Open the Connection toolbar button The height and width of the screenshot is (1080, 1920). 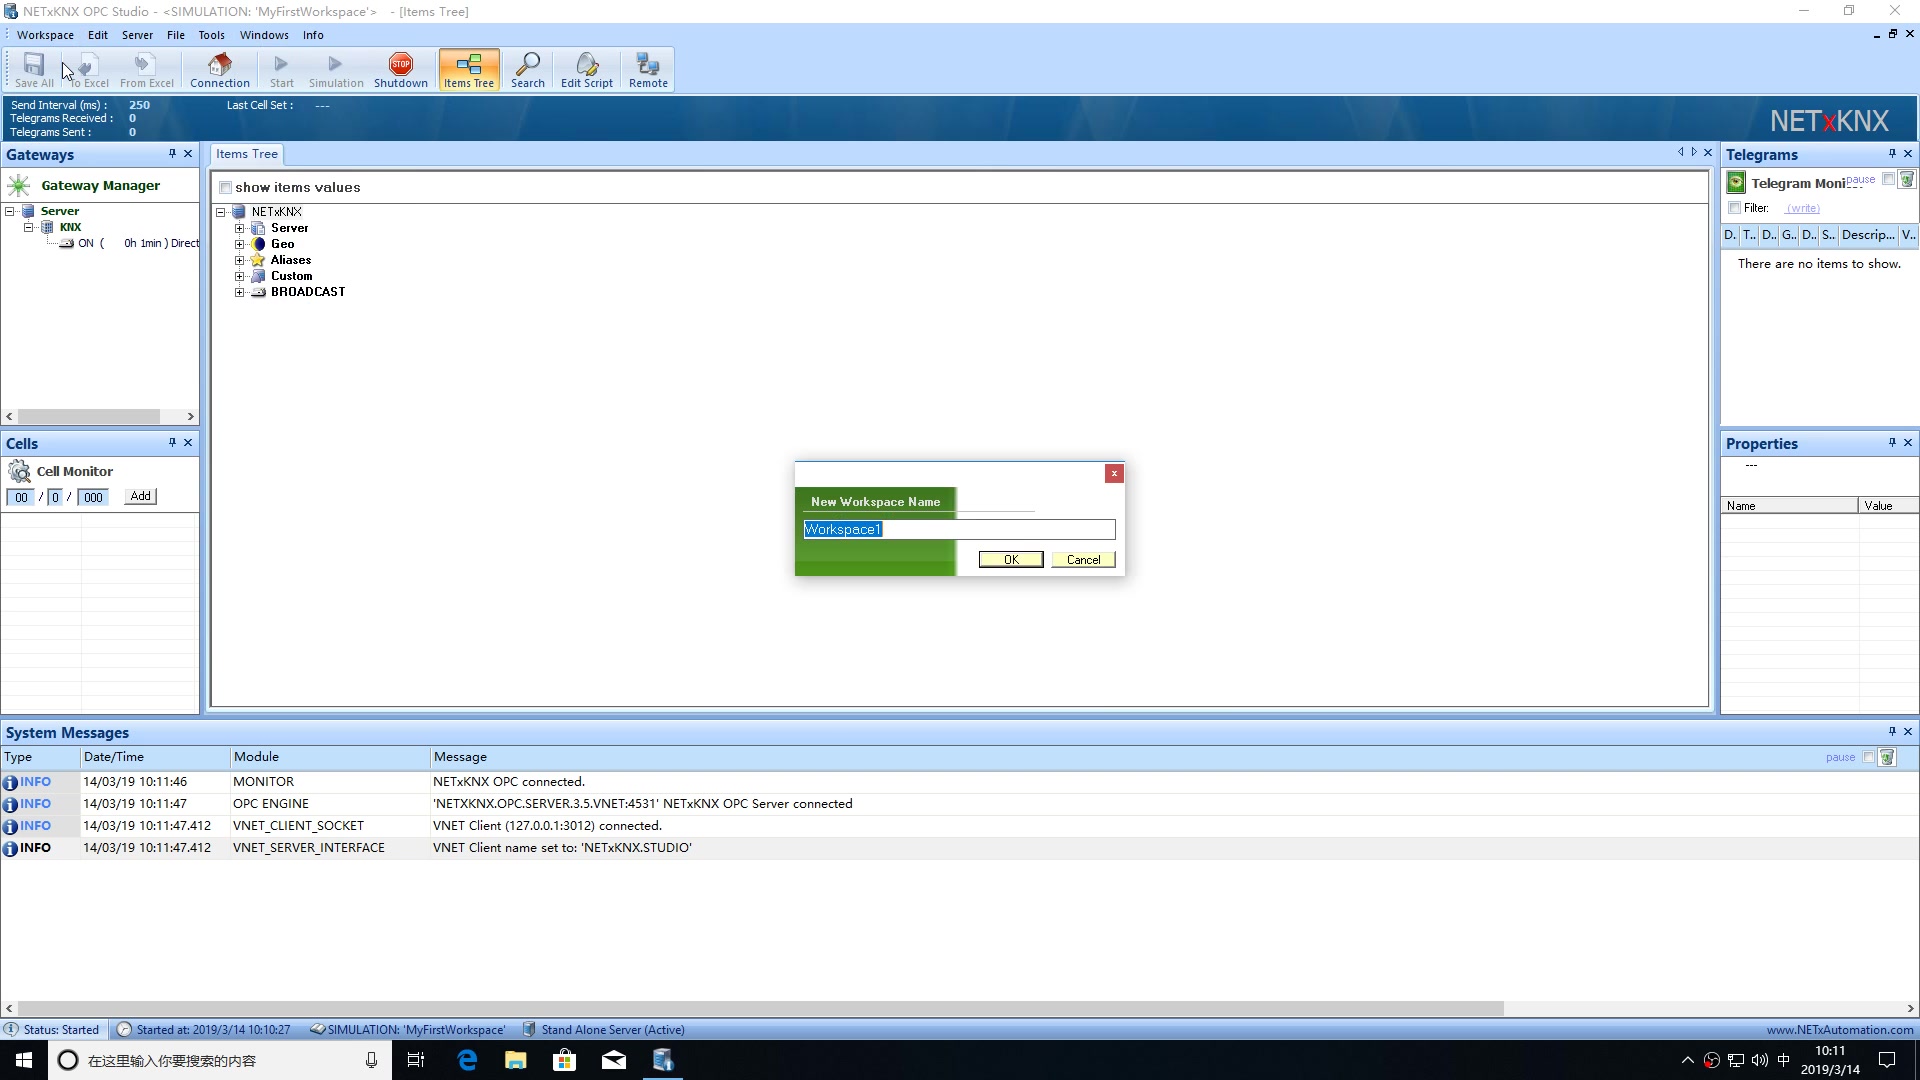click(x=220, y=70)
